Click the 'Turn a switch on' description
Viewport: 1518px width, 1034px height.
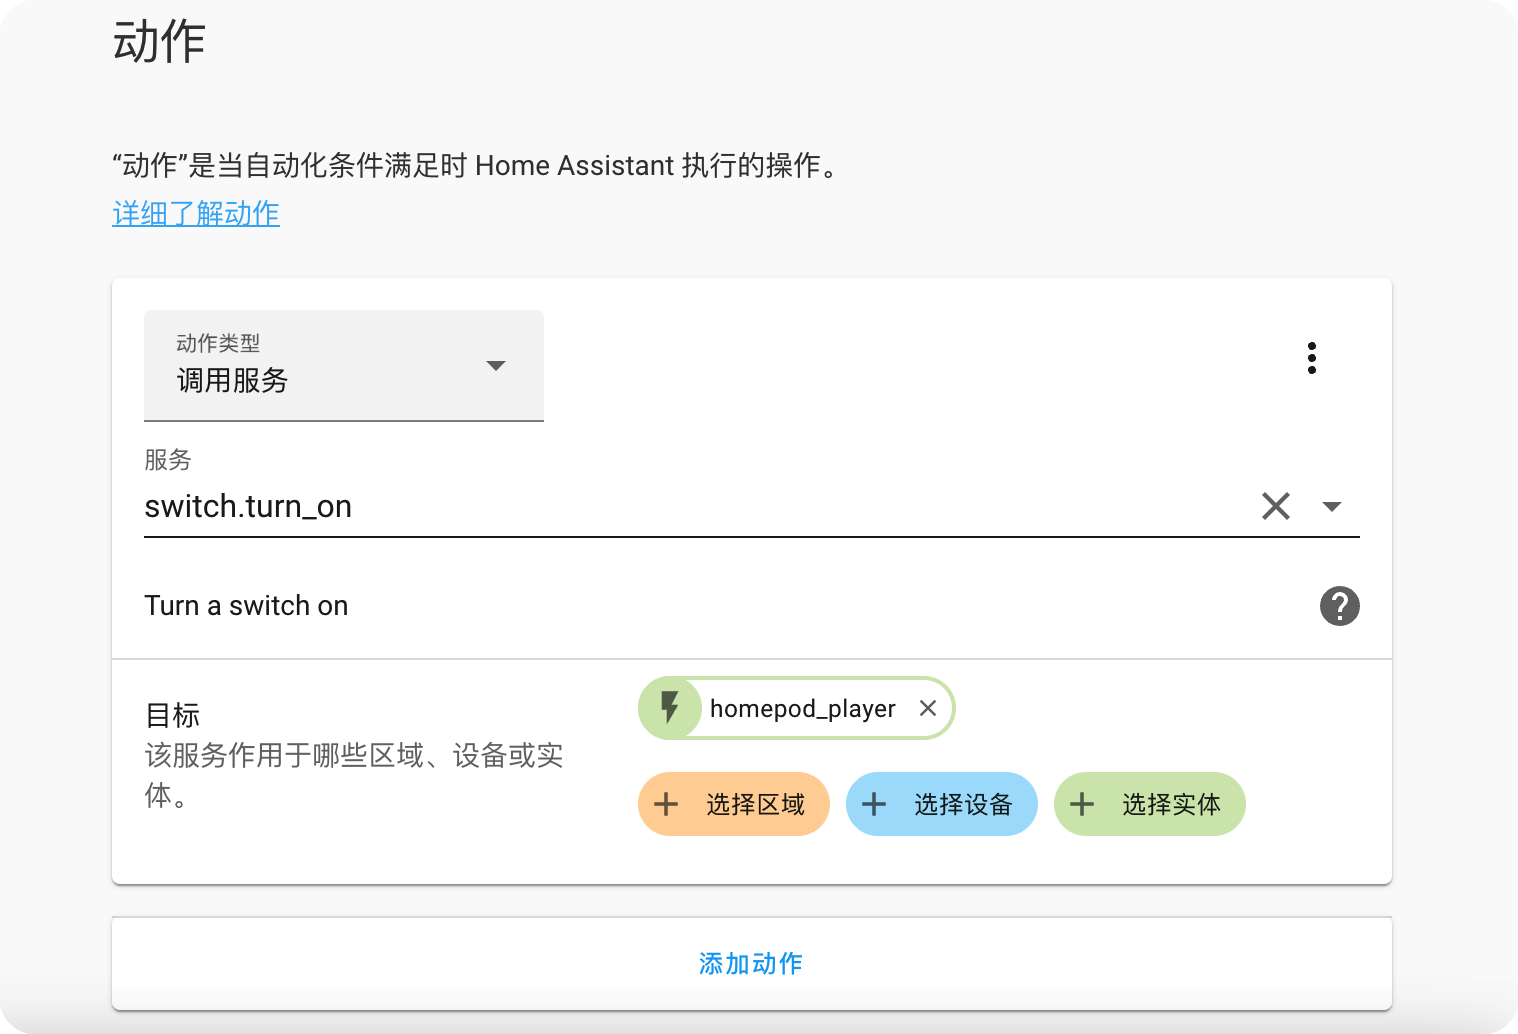click(x=246, y=606)
